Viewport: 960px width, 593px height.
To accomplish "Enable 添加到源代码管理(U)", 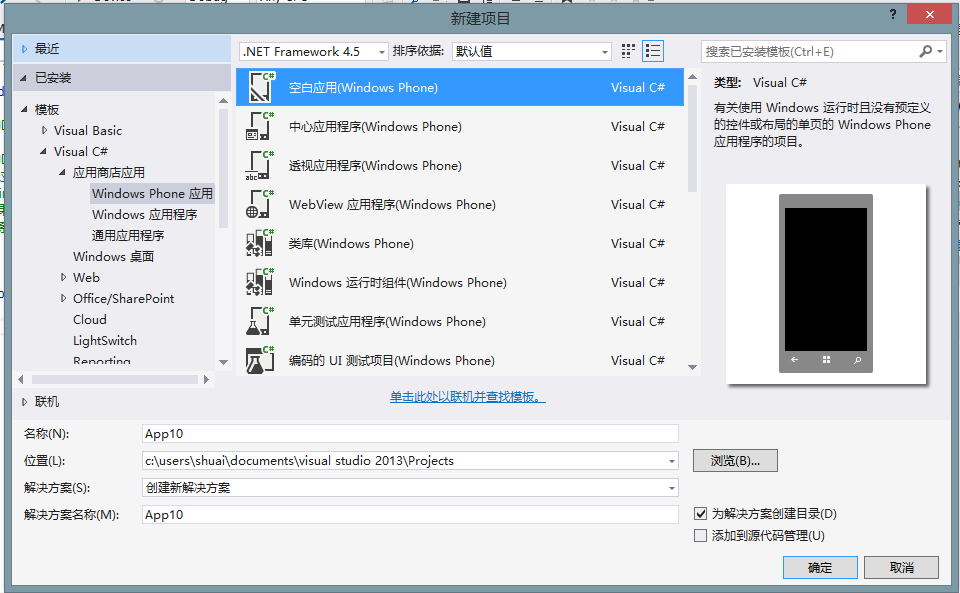I will tap(700, 535).
